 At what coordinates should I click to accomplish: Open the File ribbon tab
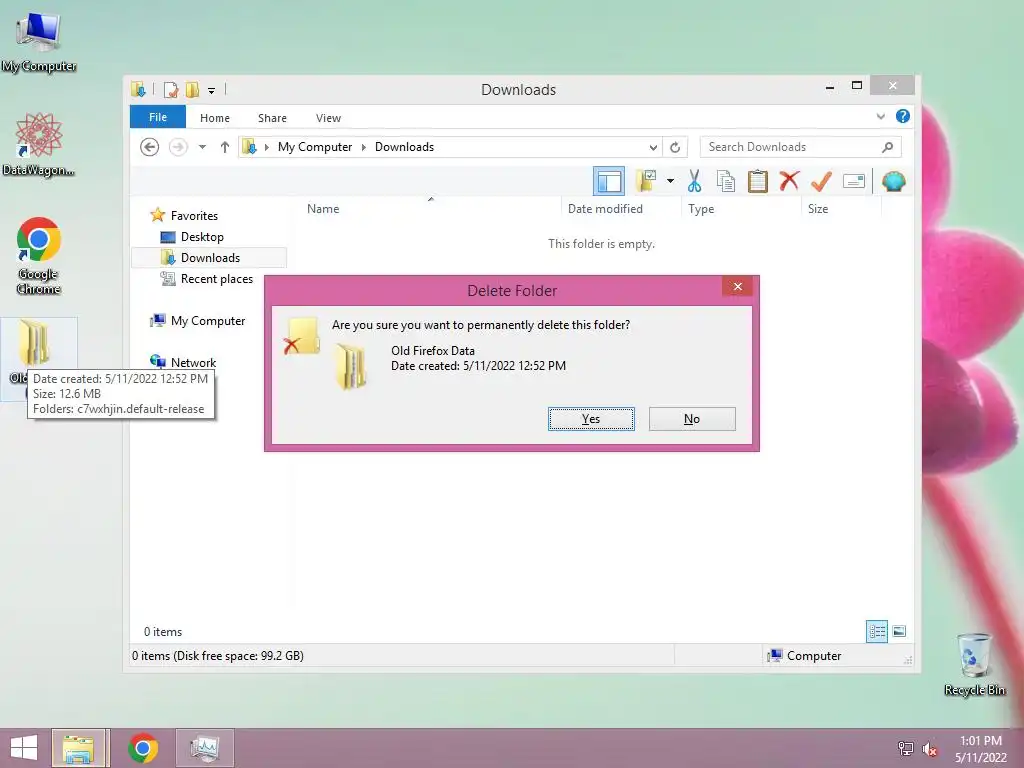[157, 118]
